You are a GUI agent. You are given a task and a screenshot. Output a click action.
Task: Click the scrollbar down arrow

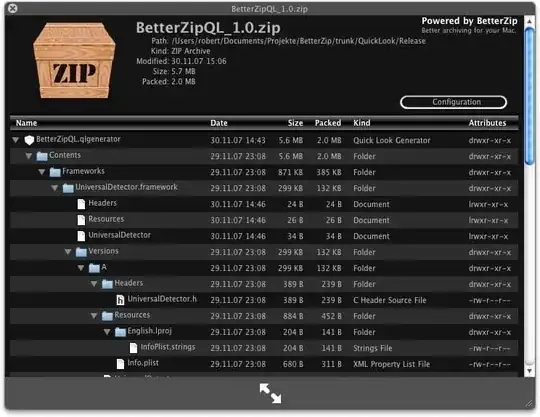[529, 371]
